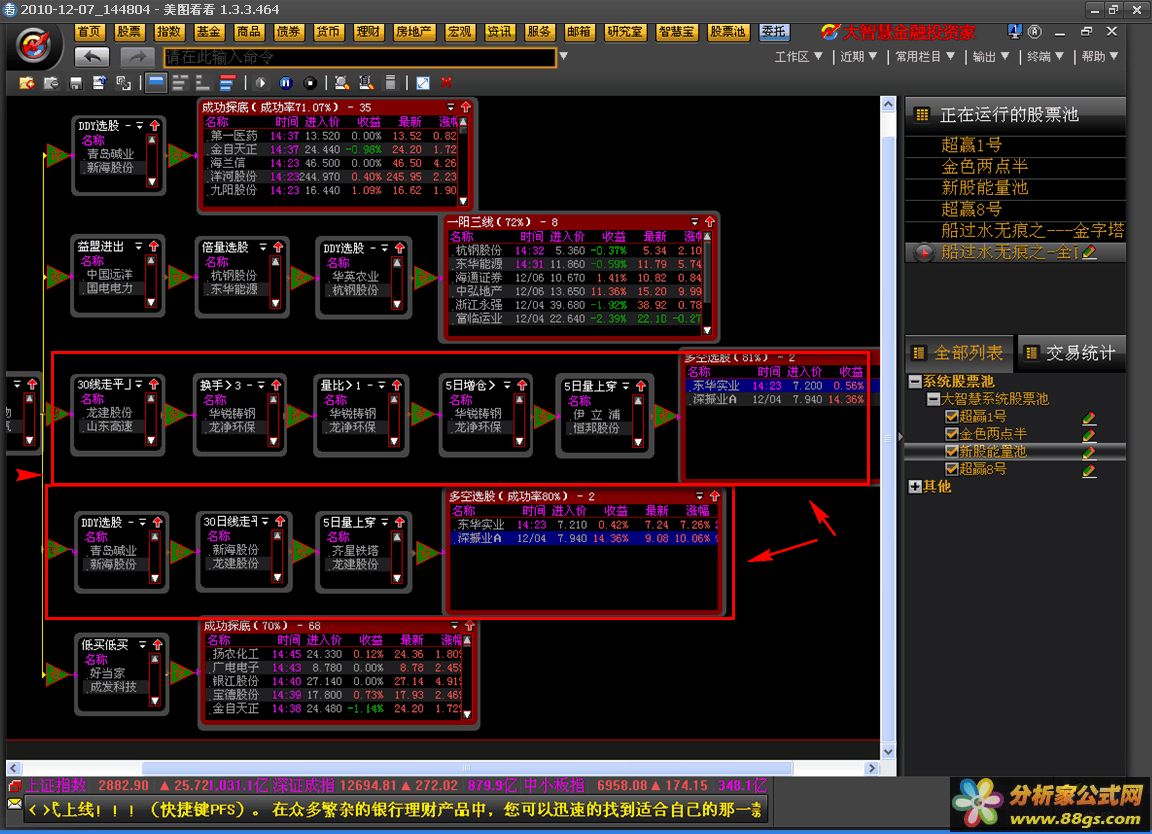Screen dimensions: 1152x834
Task: Edit 金色两点半 with its pencil icon
Action: pos(1090,435)
